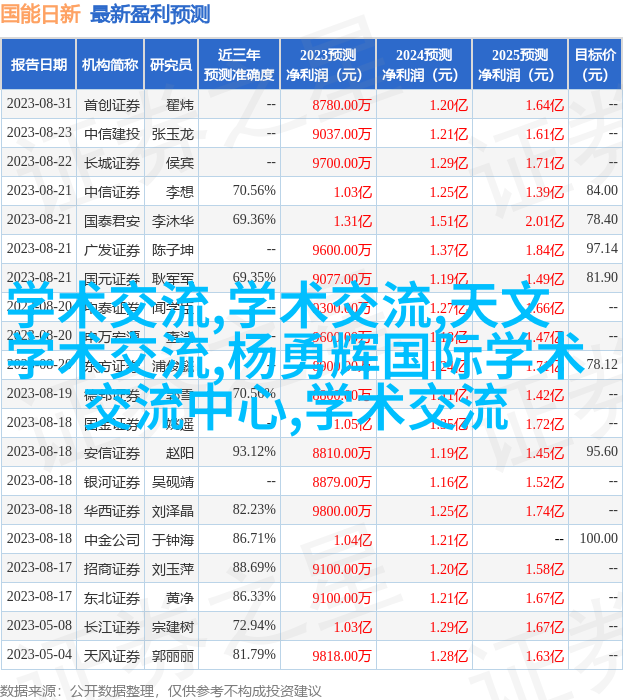The height and width of the screenshot is (700, 623).
Task: Click the 9700.00万 profit value
Action: tap(341, 163)
